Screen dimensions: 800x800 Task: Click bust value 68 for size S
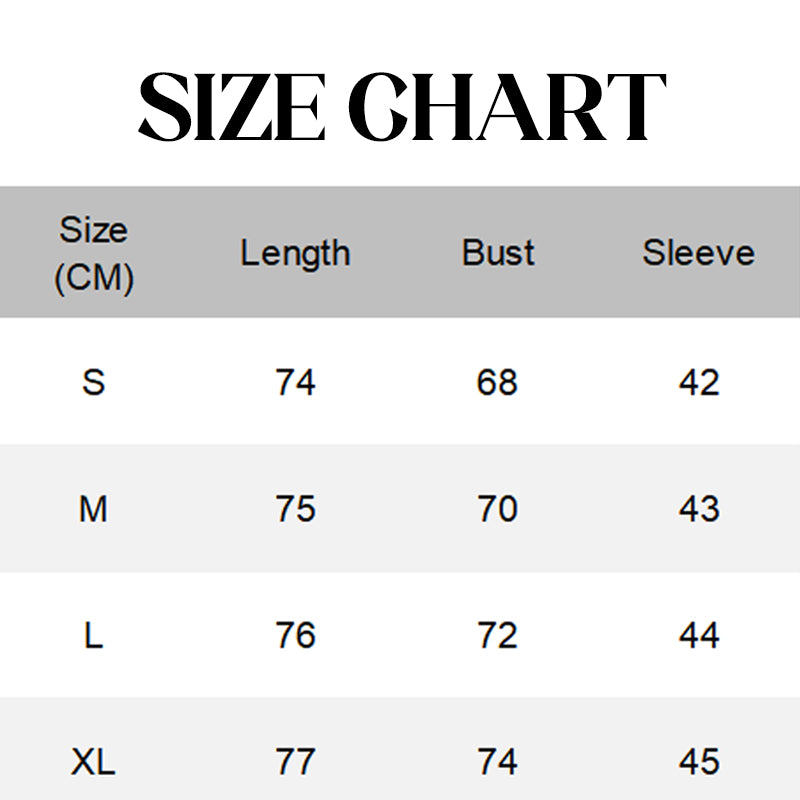point(497,382)
